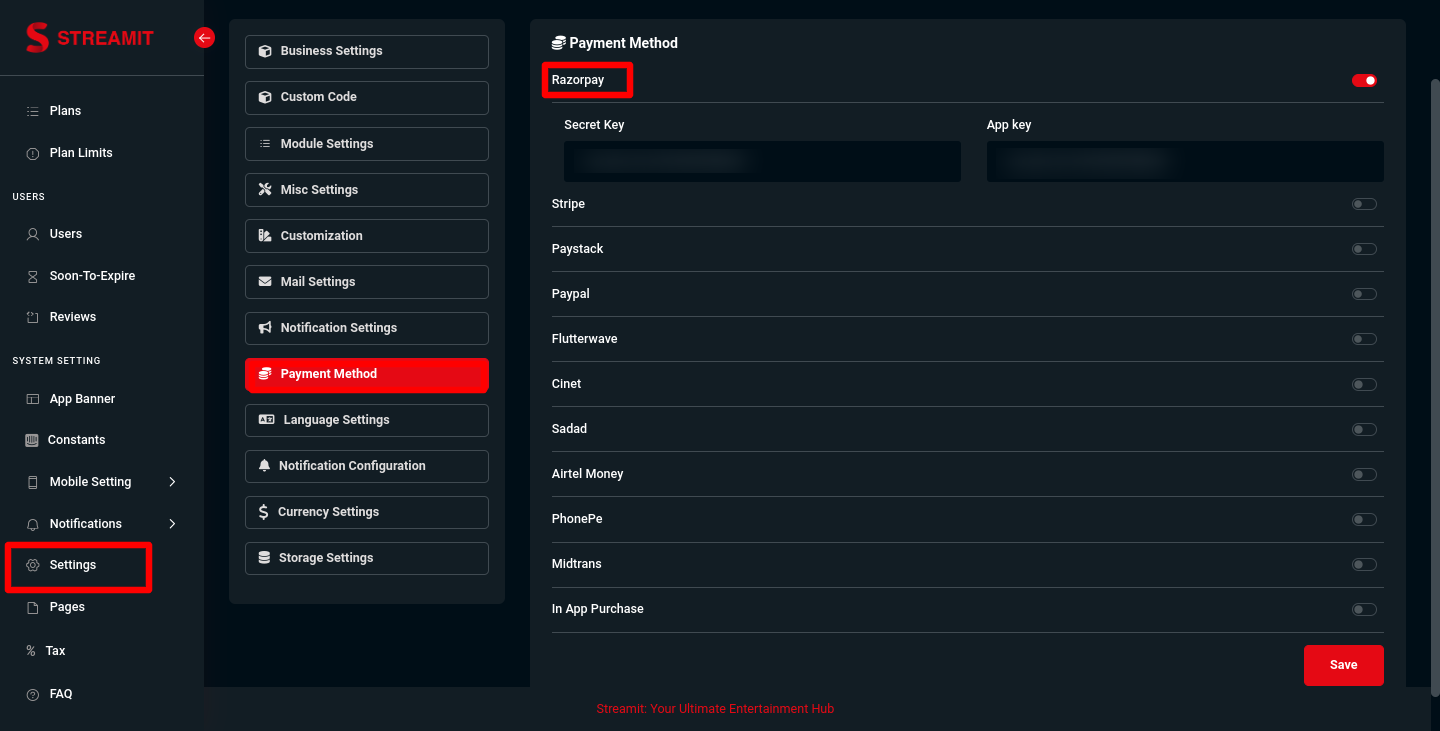The width and height of the screenshot is (1440, 731).
Task: Collapse sidebar with red arrow button
Action: click(x=204, y=38)
